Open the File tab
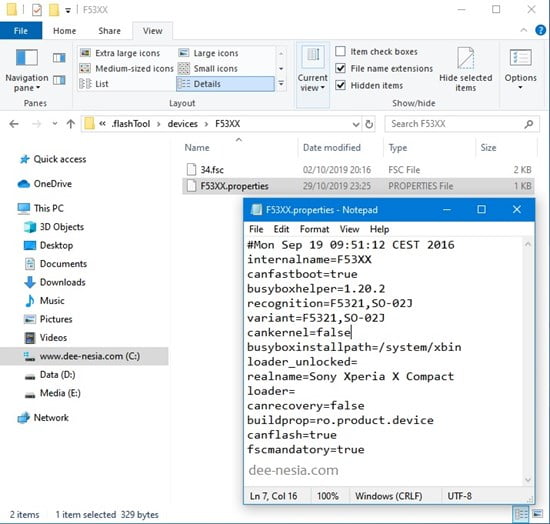Viewport: 550px width, 524px height. click(x=21, y=31)
